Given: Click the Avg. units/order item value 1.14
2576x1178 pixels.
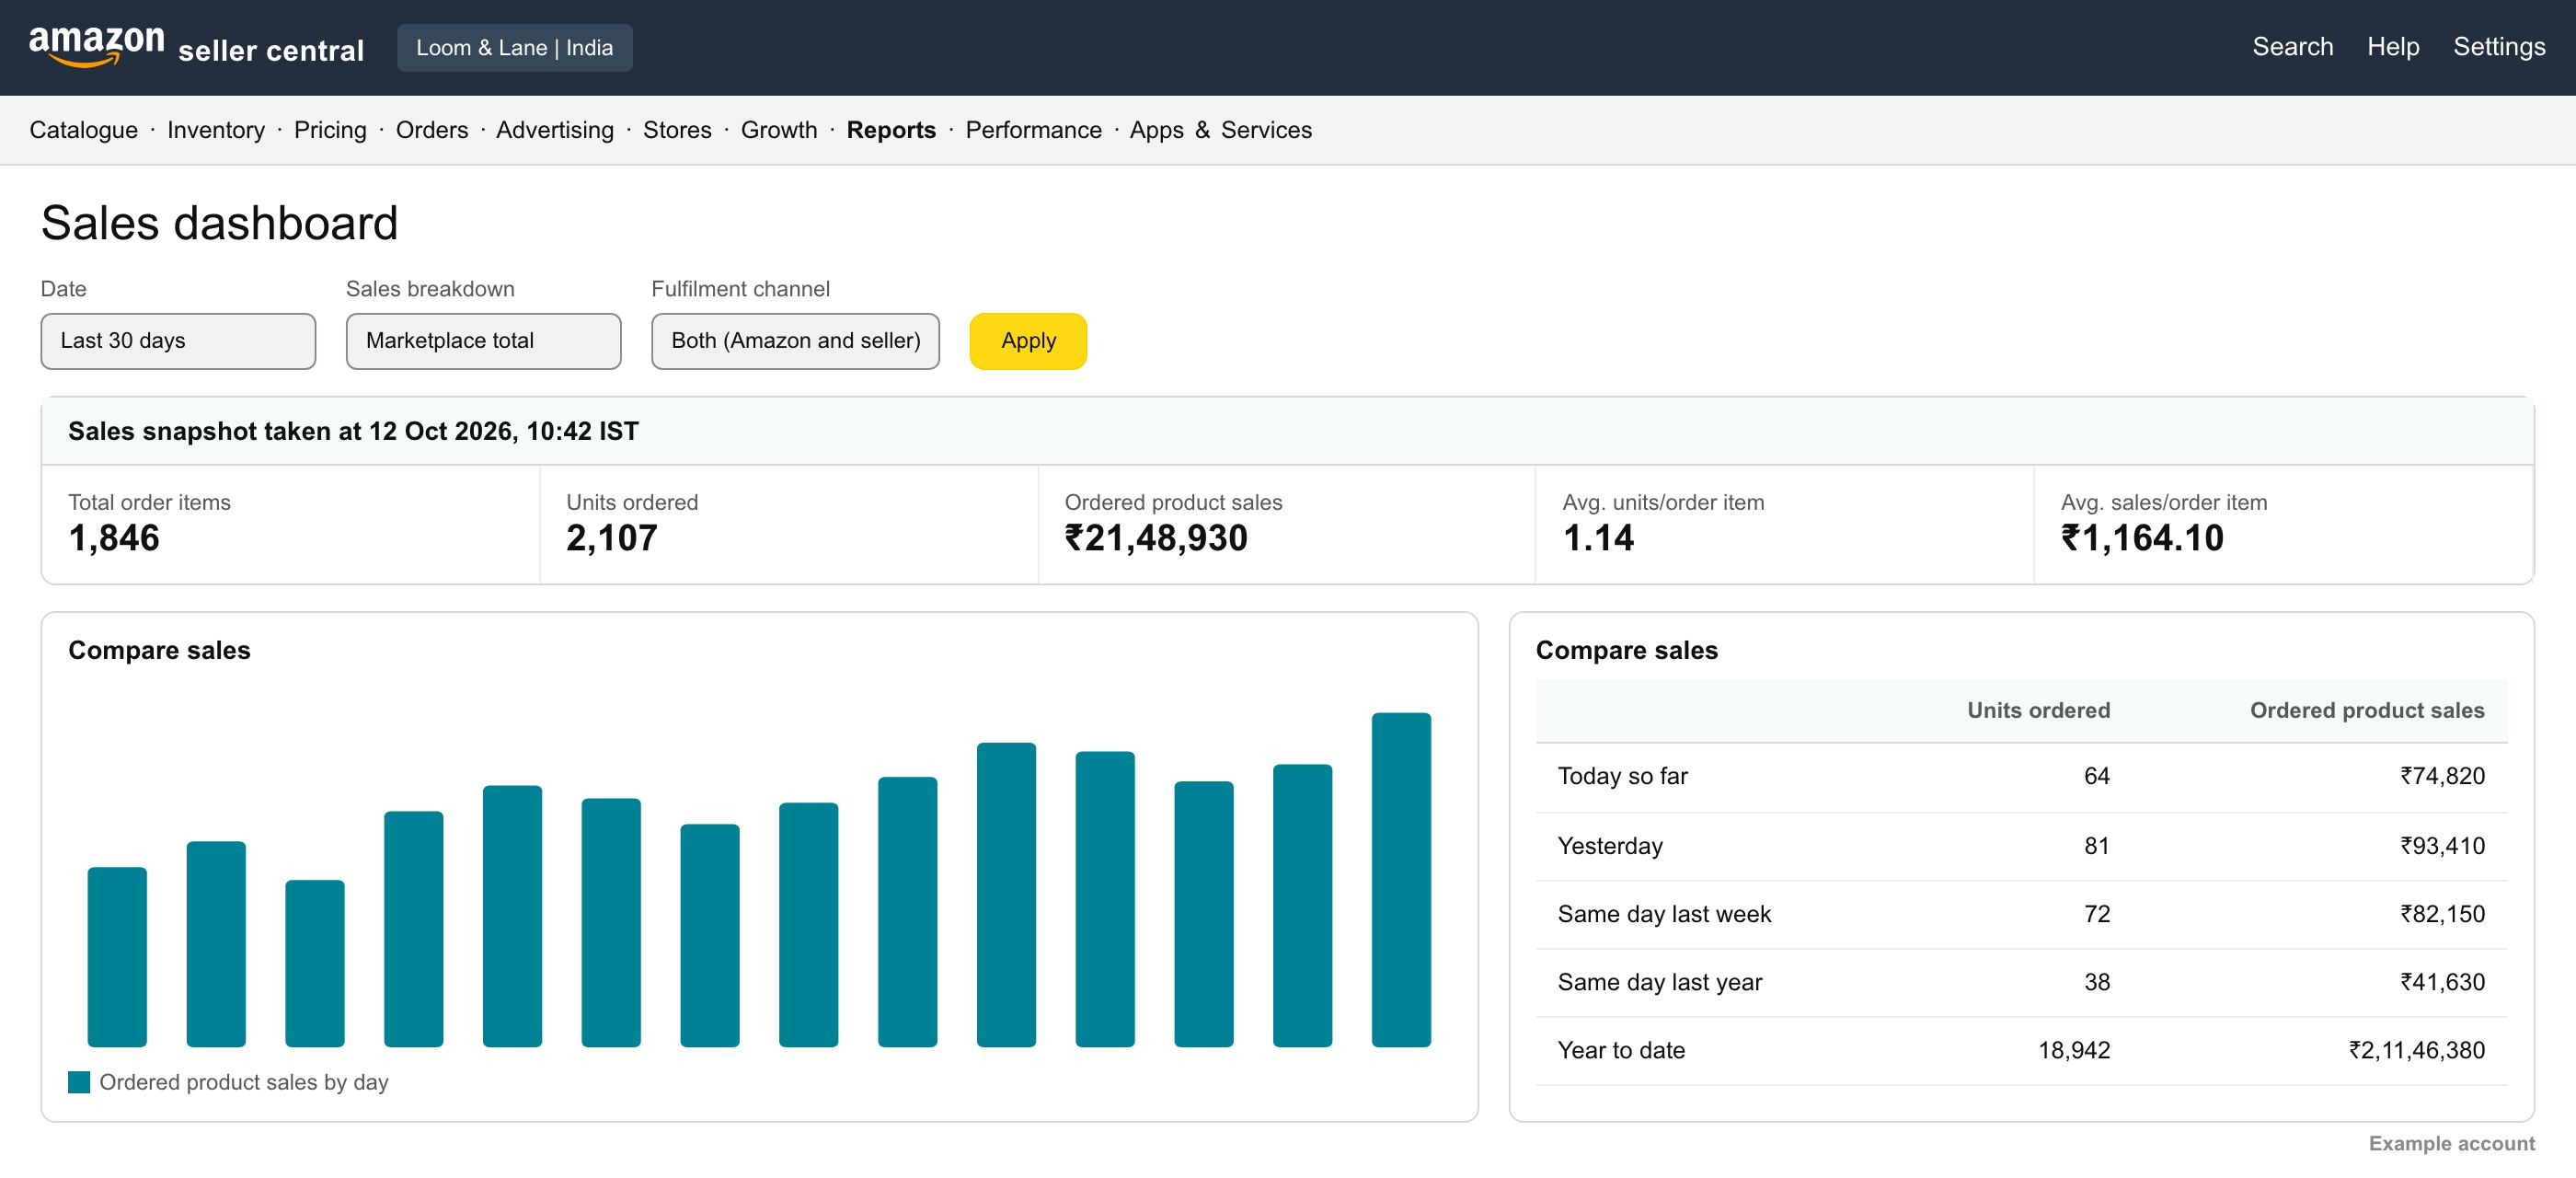Looking at the screenshot, I should click(x=1598, y=538).
